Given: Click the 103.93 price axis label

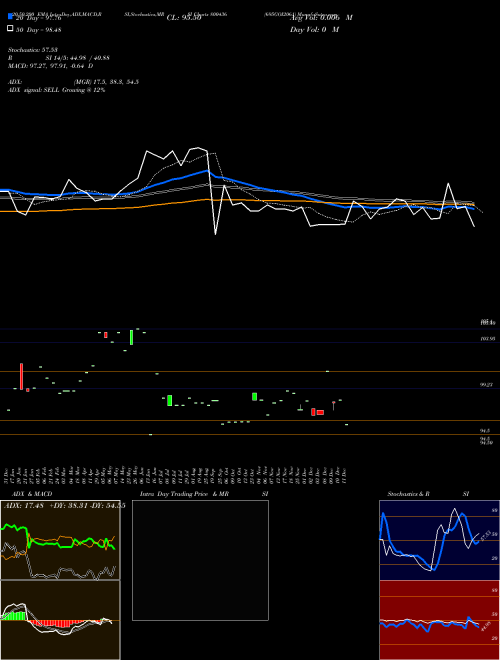Looking at the screenshot, I should pyautogui.click(x=487, y=338).
